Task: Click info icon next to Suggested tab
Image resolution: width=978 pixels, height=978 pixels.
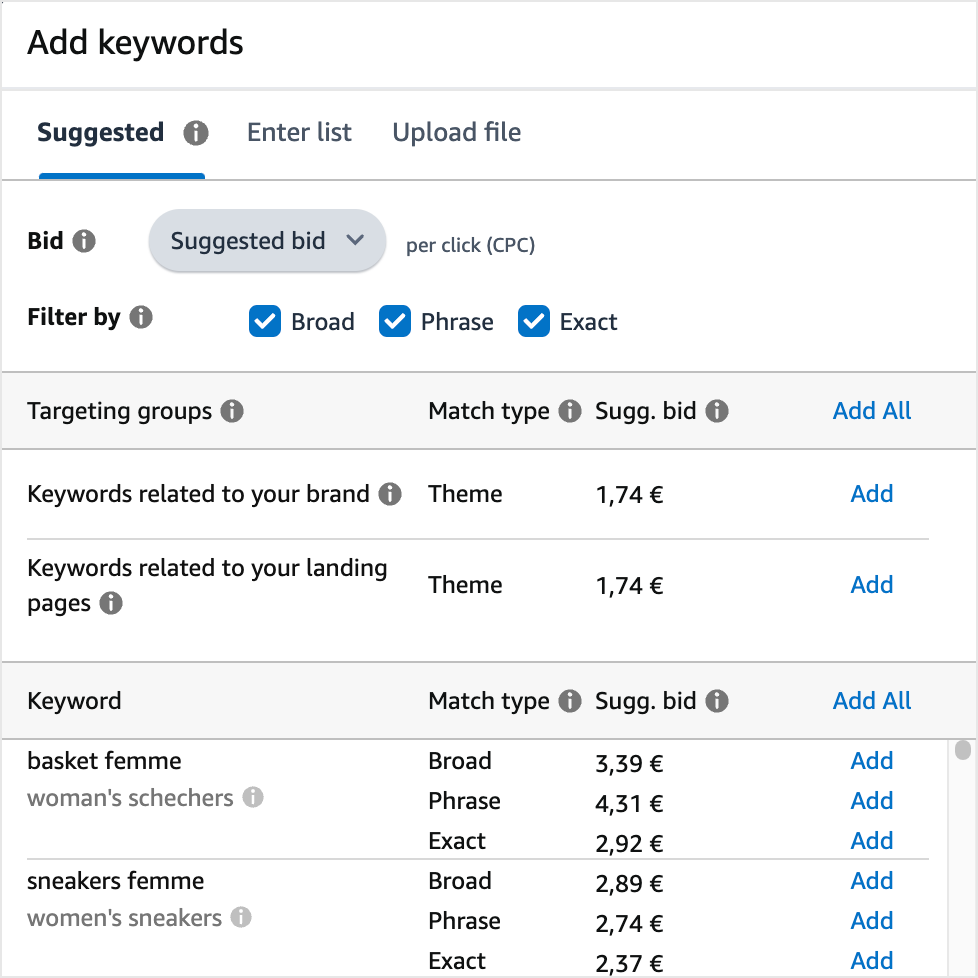Action: 196,133
